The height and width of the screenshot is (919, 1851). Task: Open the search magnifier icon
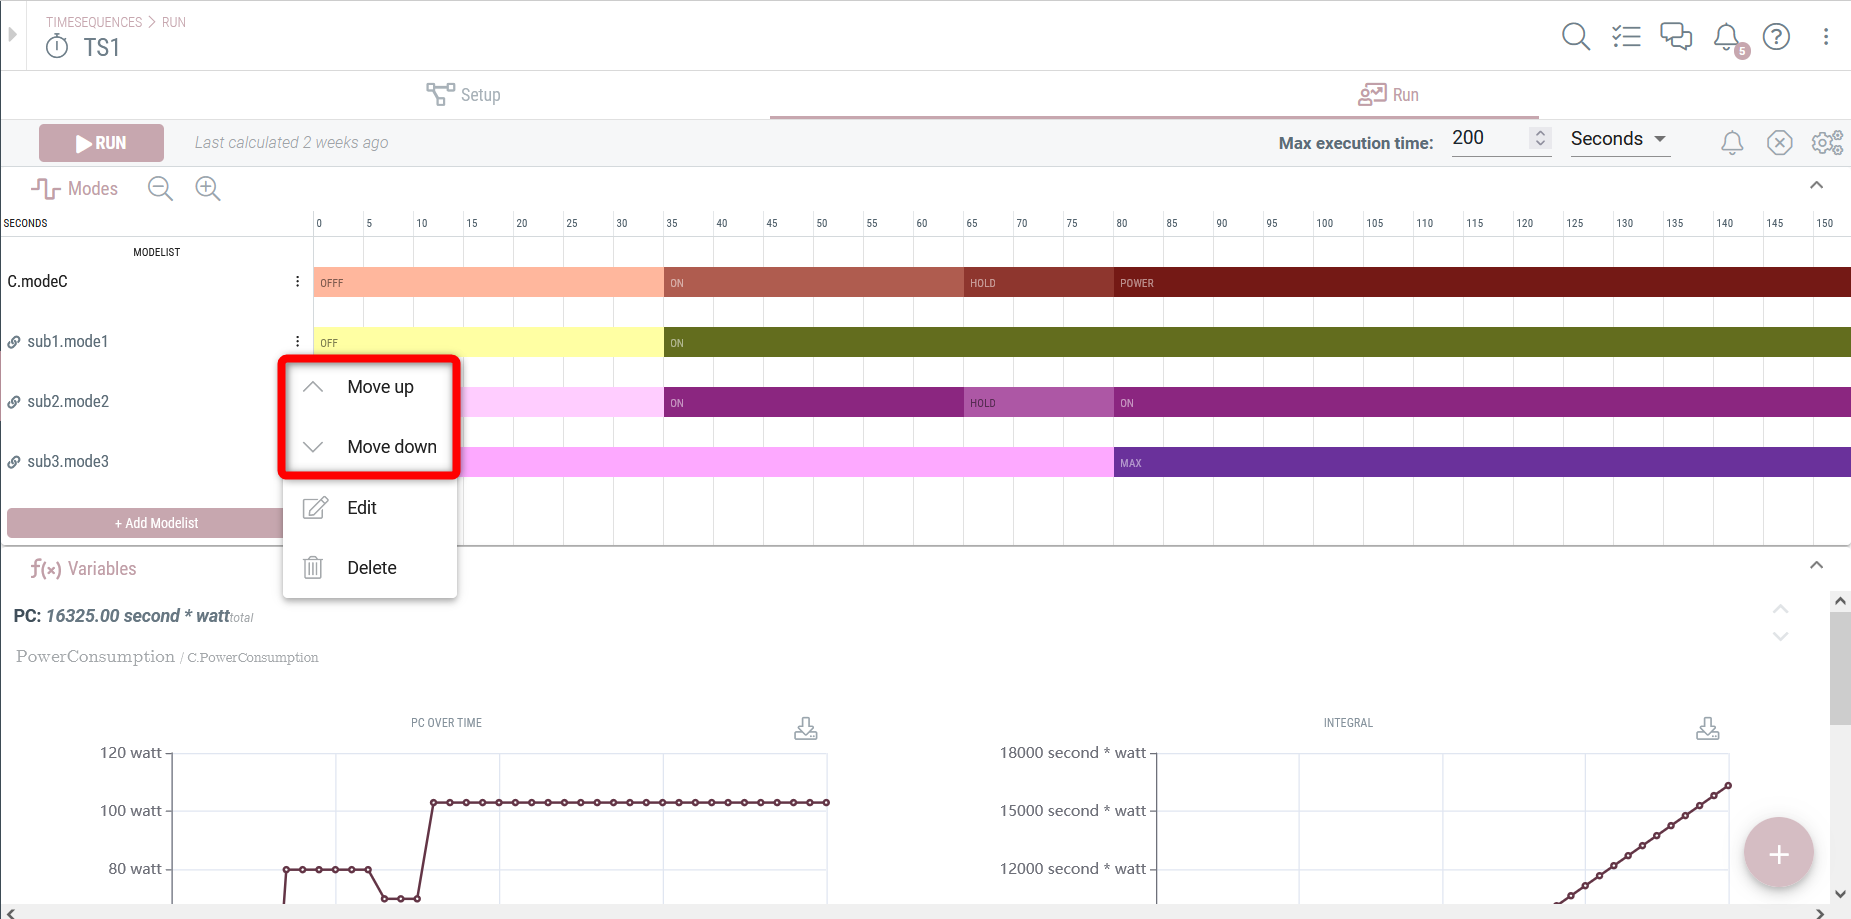coord(1576,37)
